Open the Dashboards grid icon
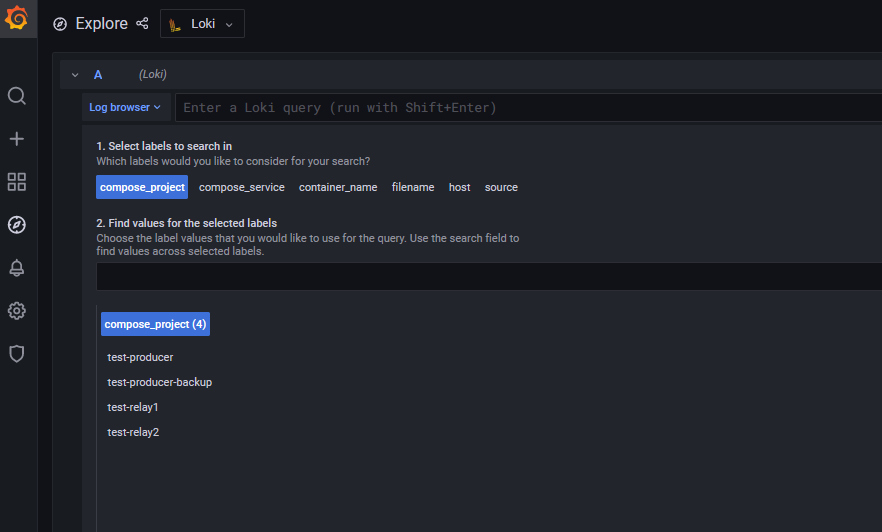 tap(17, 182)
